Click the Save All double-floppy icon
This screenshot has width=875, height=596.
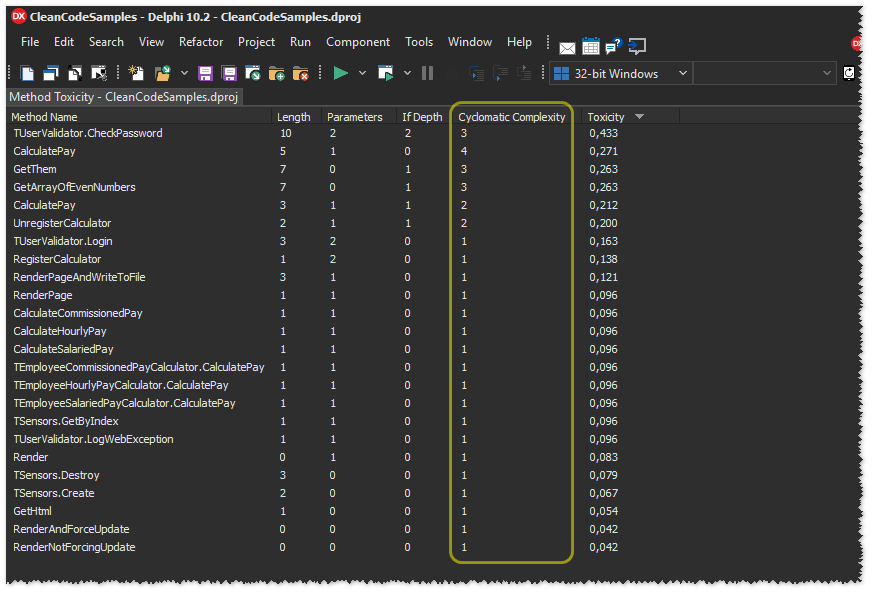click(x=229, y=73)
